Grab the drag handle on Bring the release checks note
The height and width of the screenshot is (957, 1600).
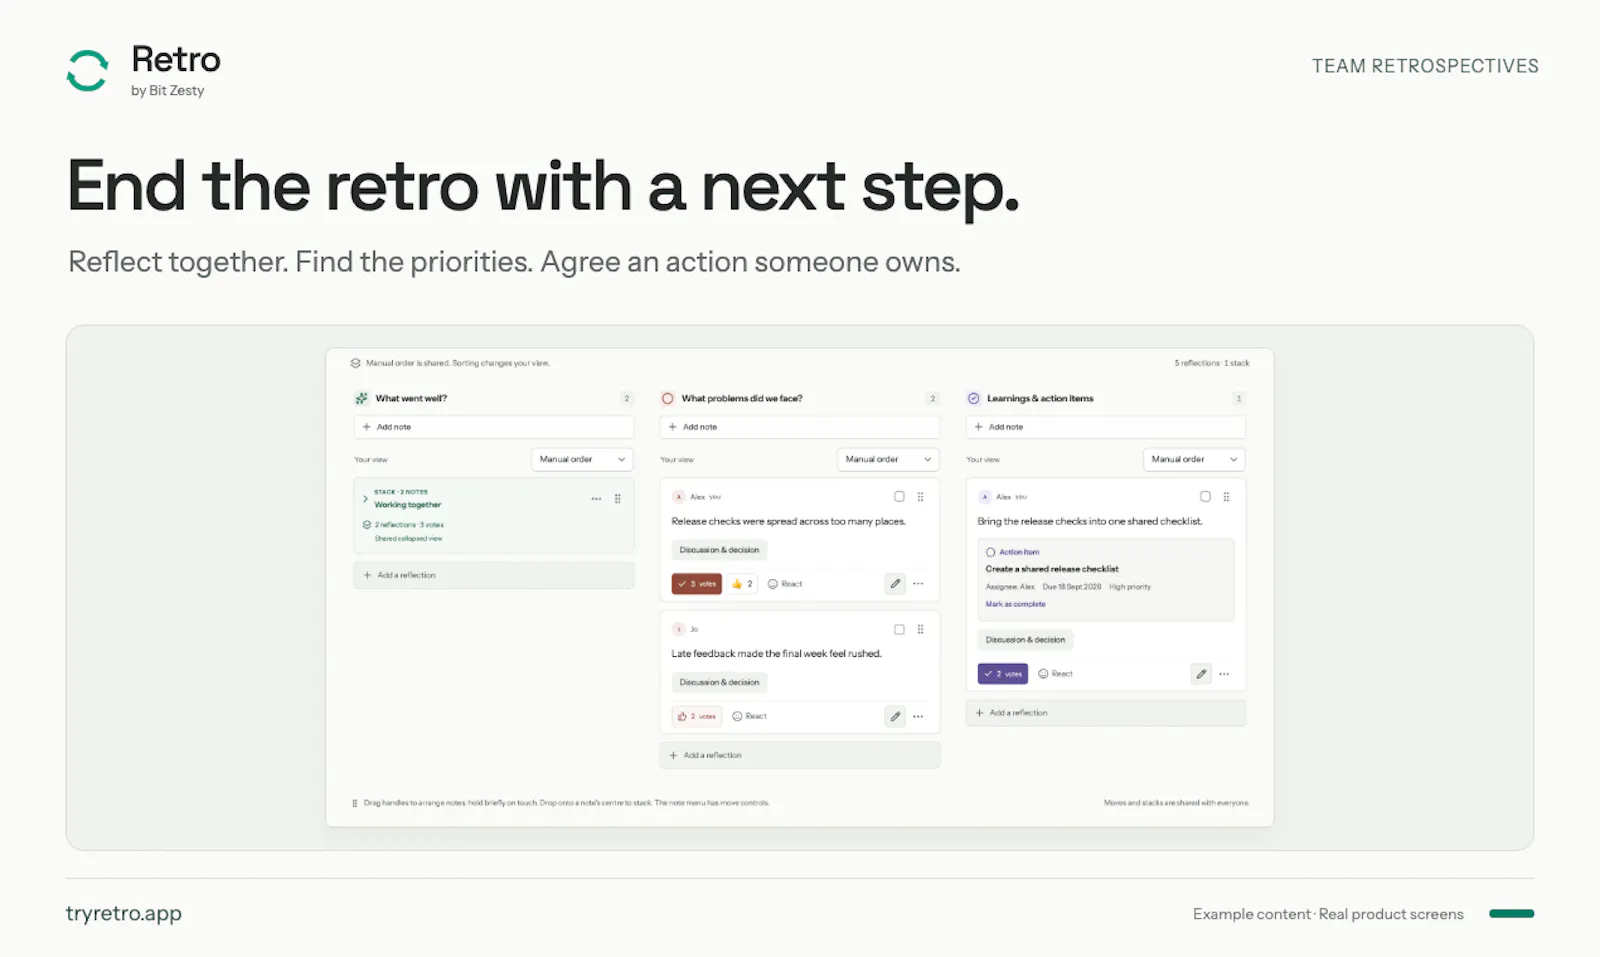(x=1226, y=497)
